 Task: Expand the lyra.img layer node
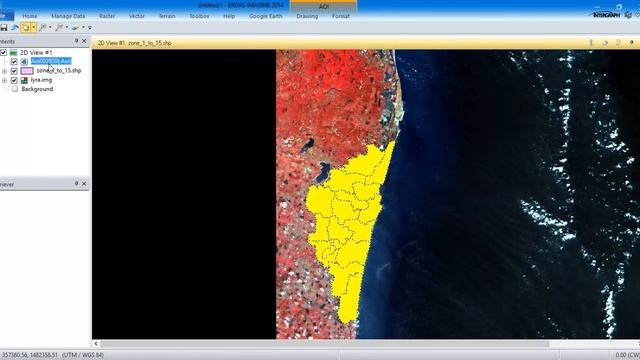(4, 80)
